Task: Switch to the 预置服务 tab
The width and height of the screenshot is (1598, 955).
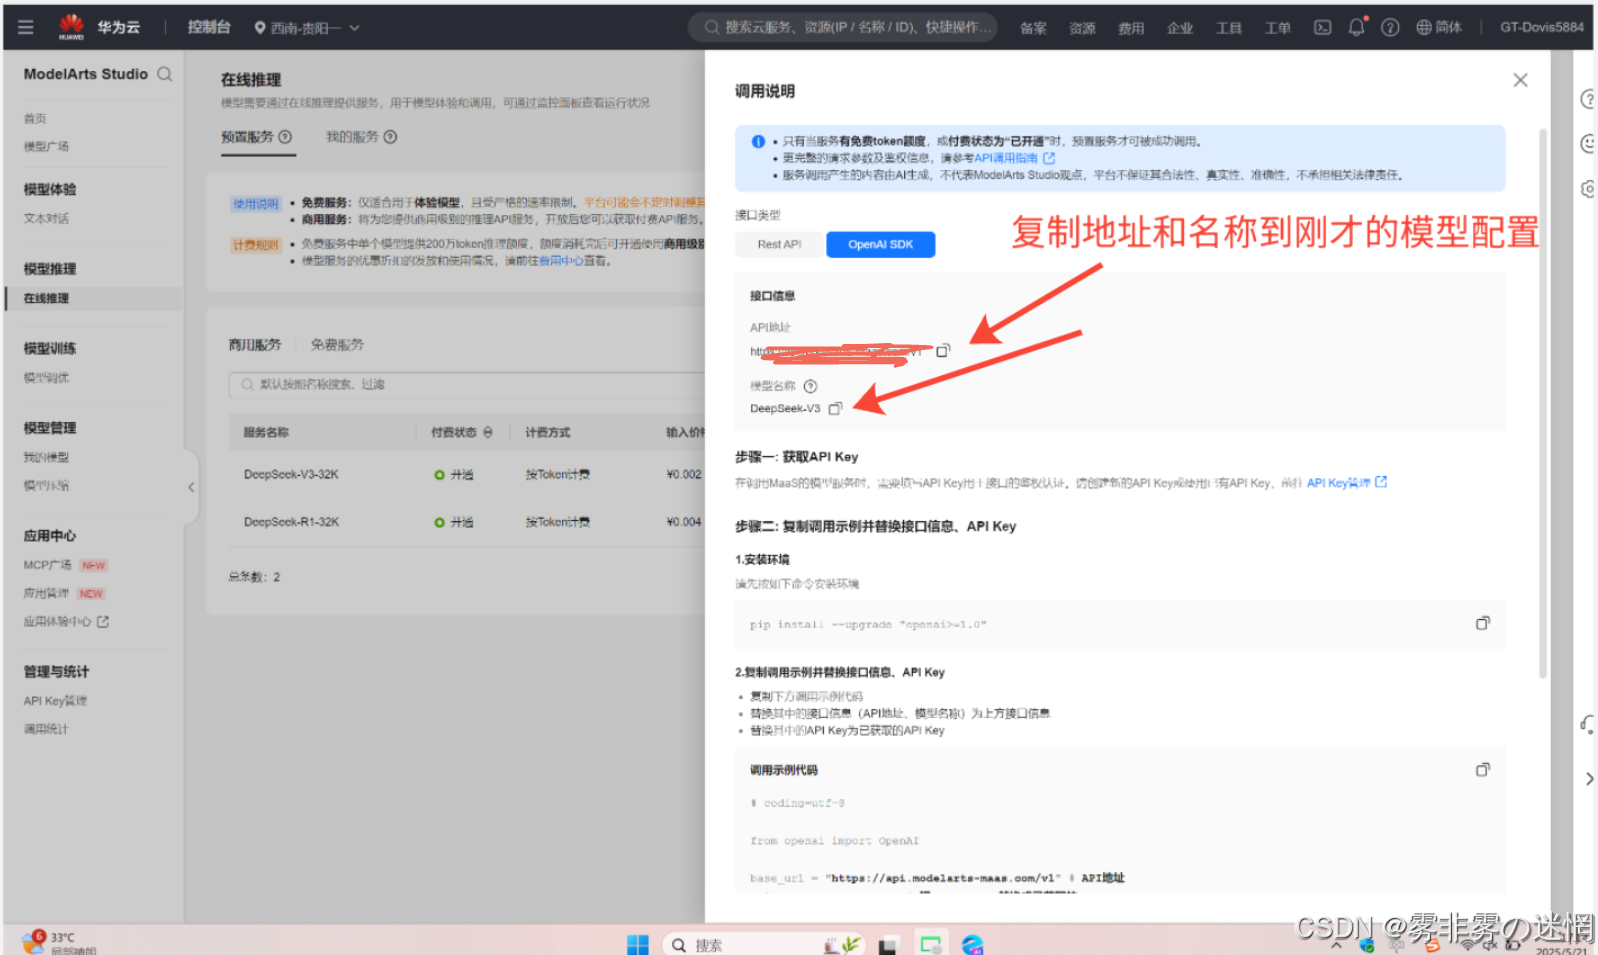Action: (x=247, y=137)
